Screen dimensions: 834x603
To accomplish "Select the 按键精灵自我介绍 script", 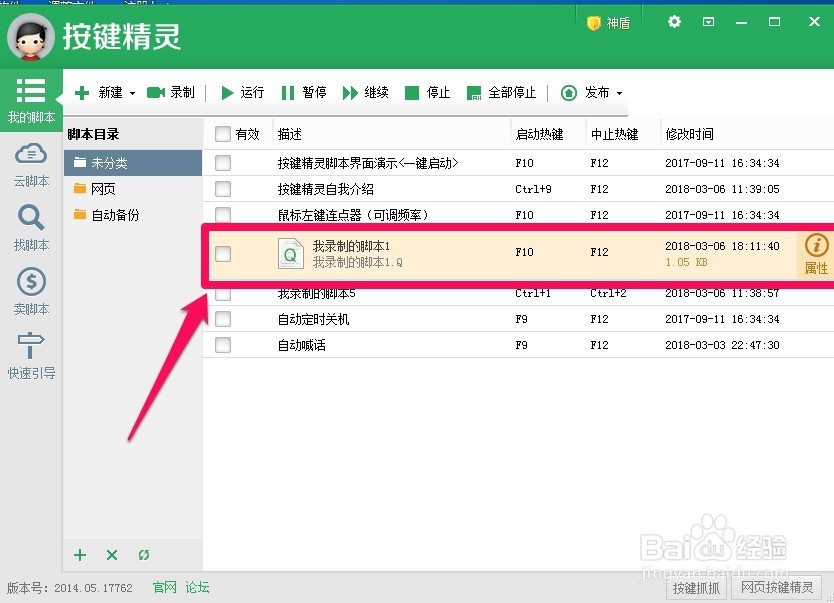I will 326,189.
